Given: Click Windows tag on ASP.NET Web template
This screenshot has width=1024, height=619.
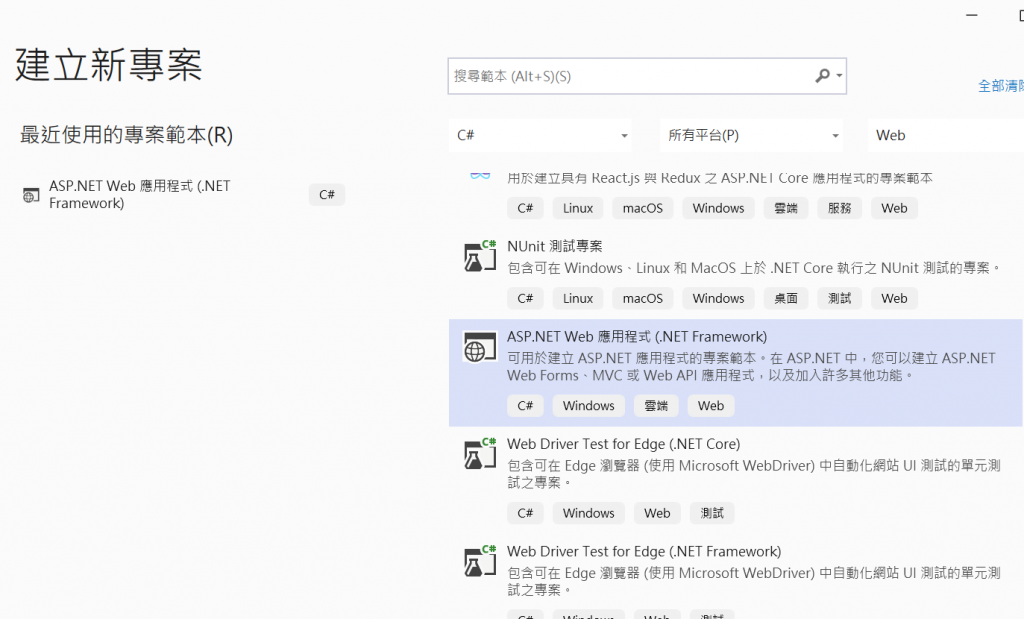Looking at the screenshot, I should click(588, 405).
